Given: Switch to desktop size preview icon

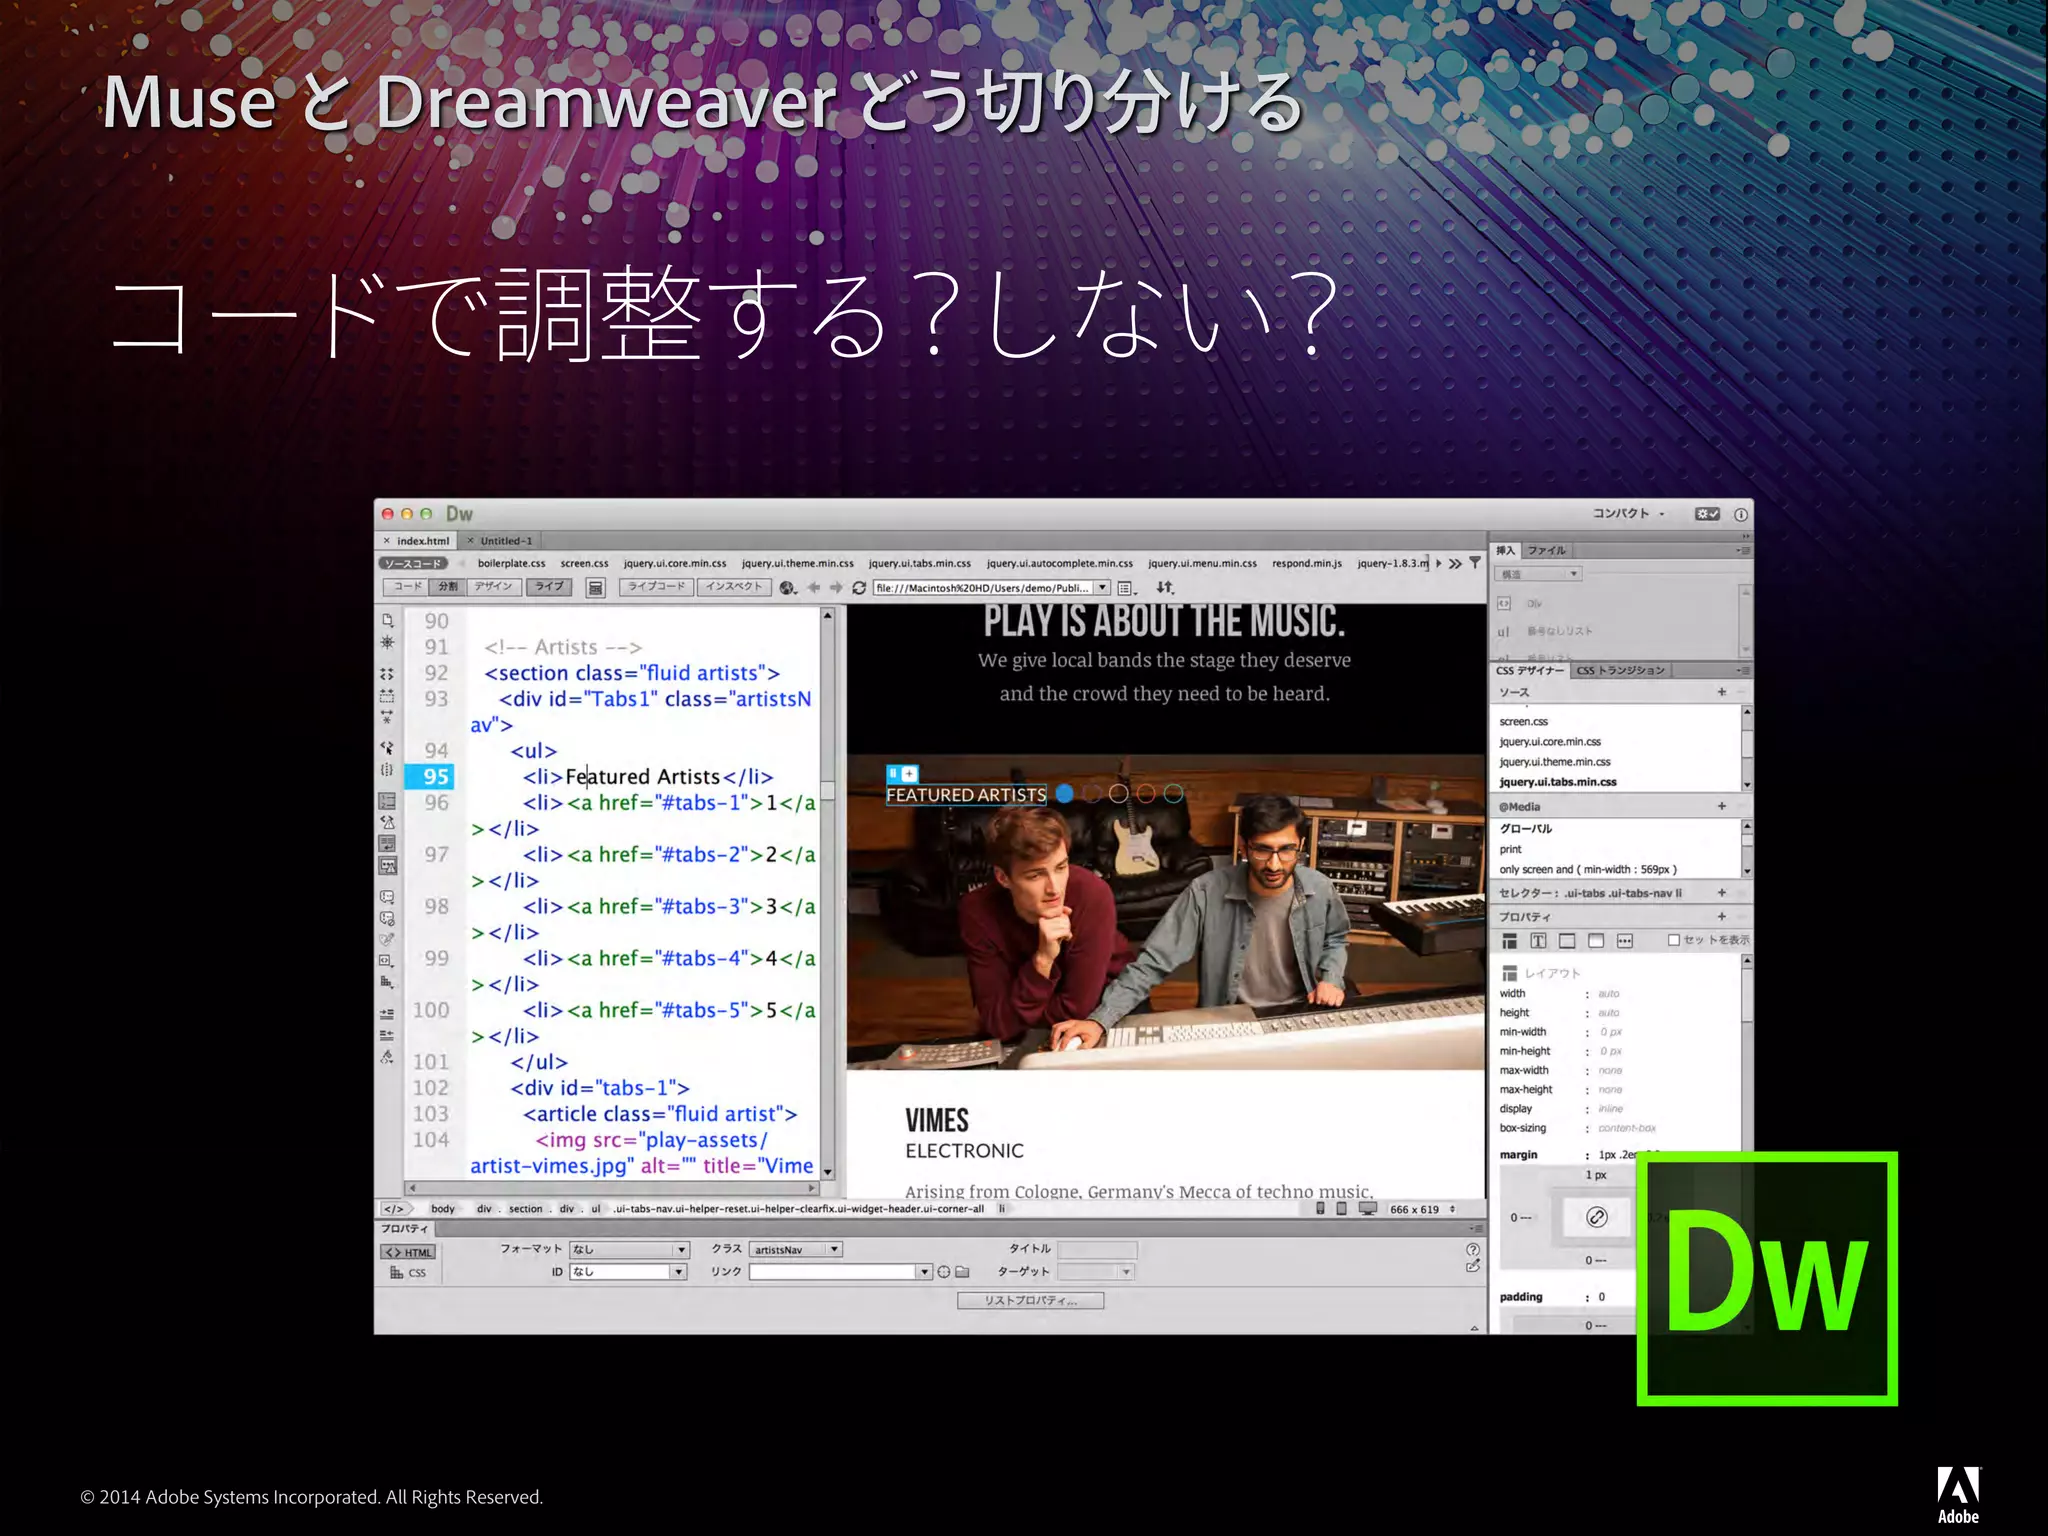Looking at the screenshot, I should pos(1367,1209).
